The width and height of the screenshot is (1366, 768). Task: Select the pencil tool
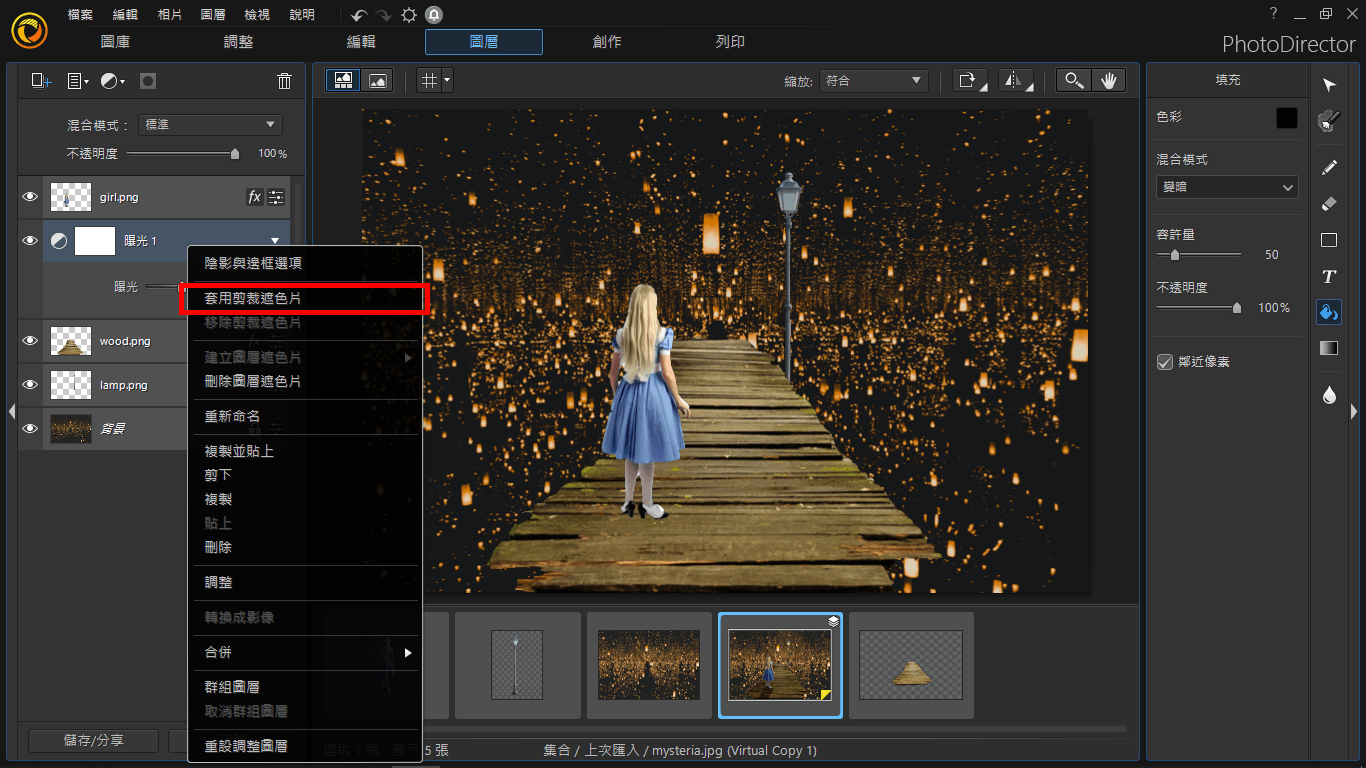coord(1329,167)
